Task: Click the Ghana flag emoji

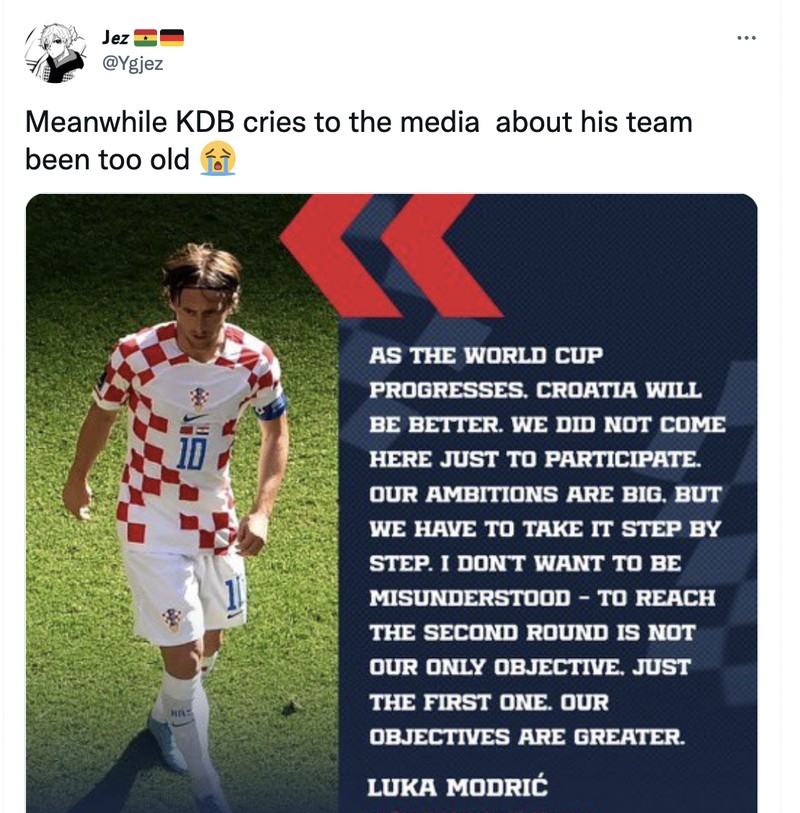Action: pyautogui.click(x=146, y=38)
